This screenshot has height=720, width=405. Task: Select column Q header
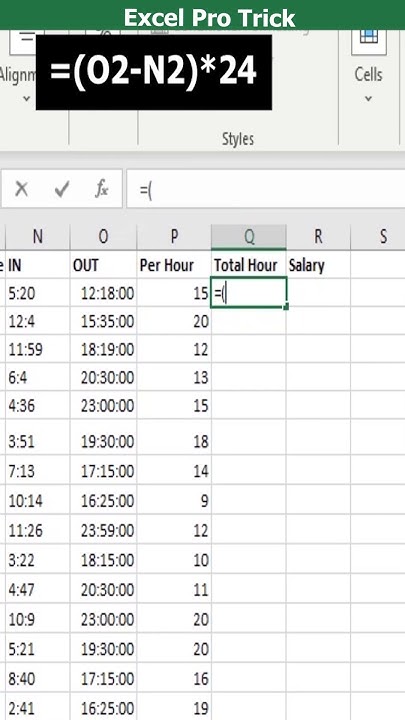[x=249, y=237]
